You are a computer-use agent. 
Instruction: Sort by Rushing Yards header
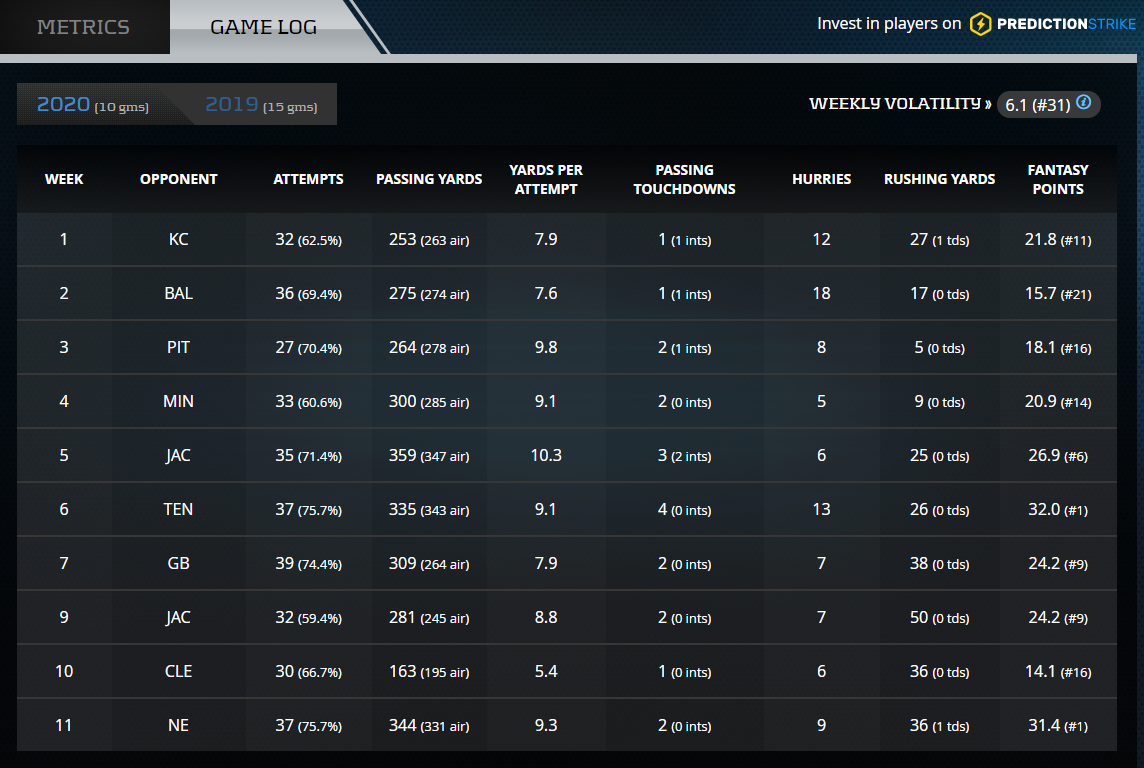coord(939,179)
